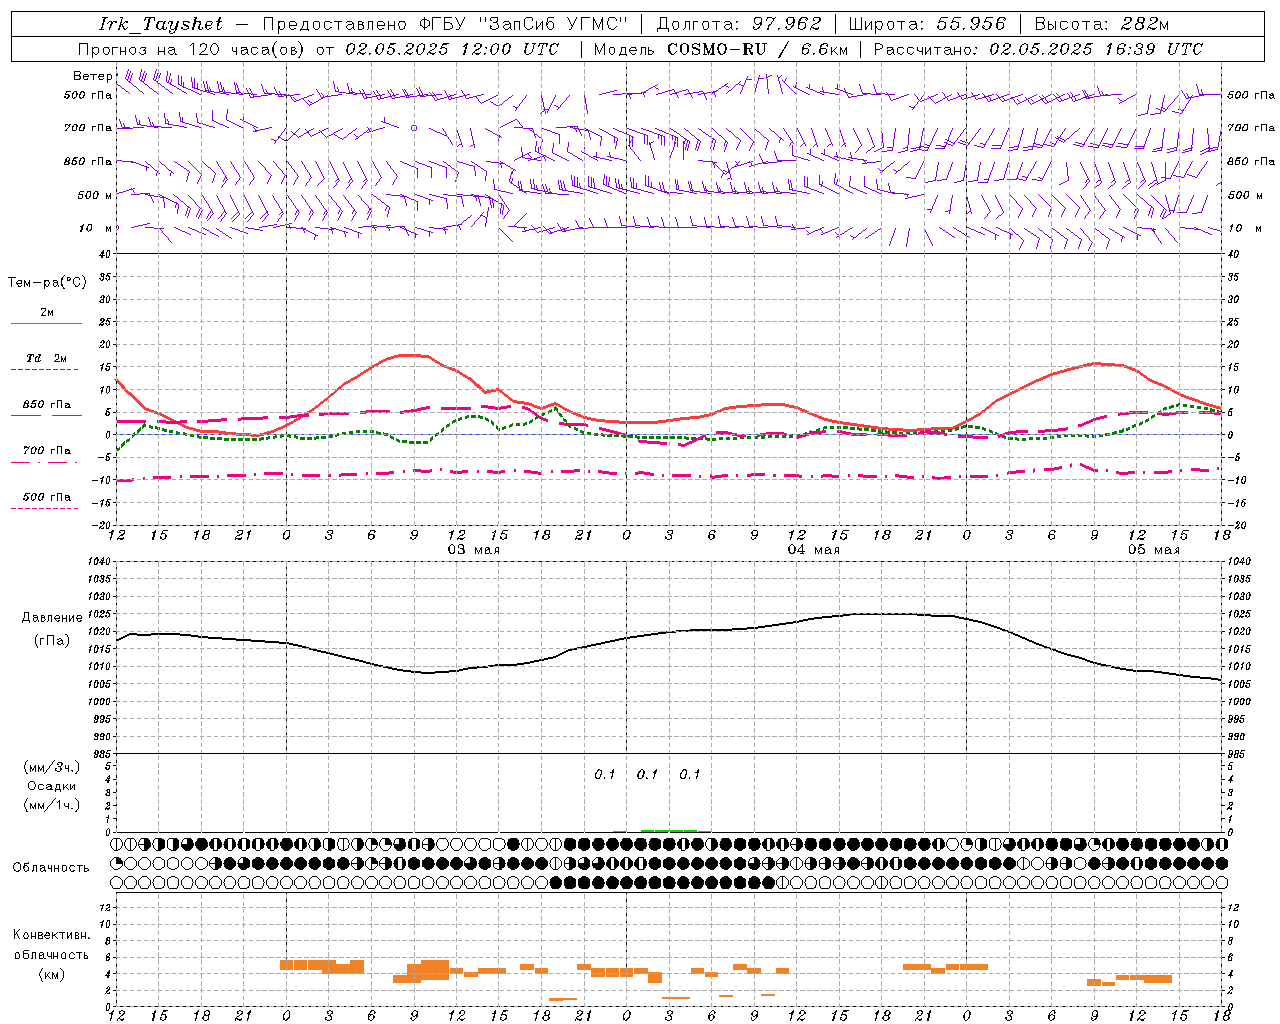The width and height of the screenshot is (1280, 1024).
Task: Click the 500 м wind level label
Action: click(x=95, y=195)
